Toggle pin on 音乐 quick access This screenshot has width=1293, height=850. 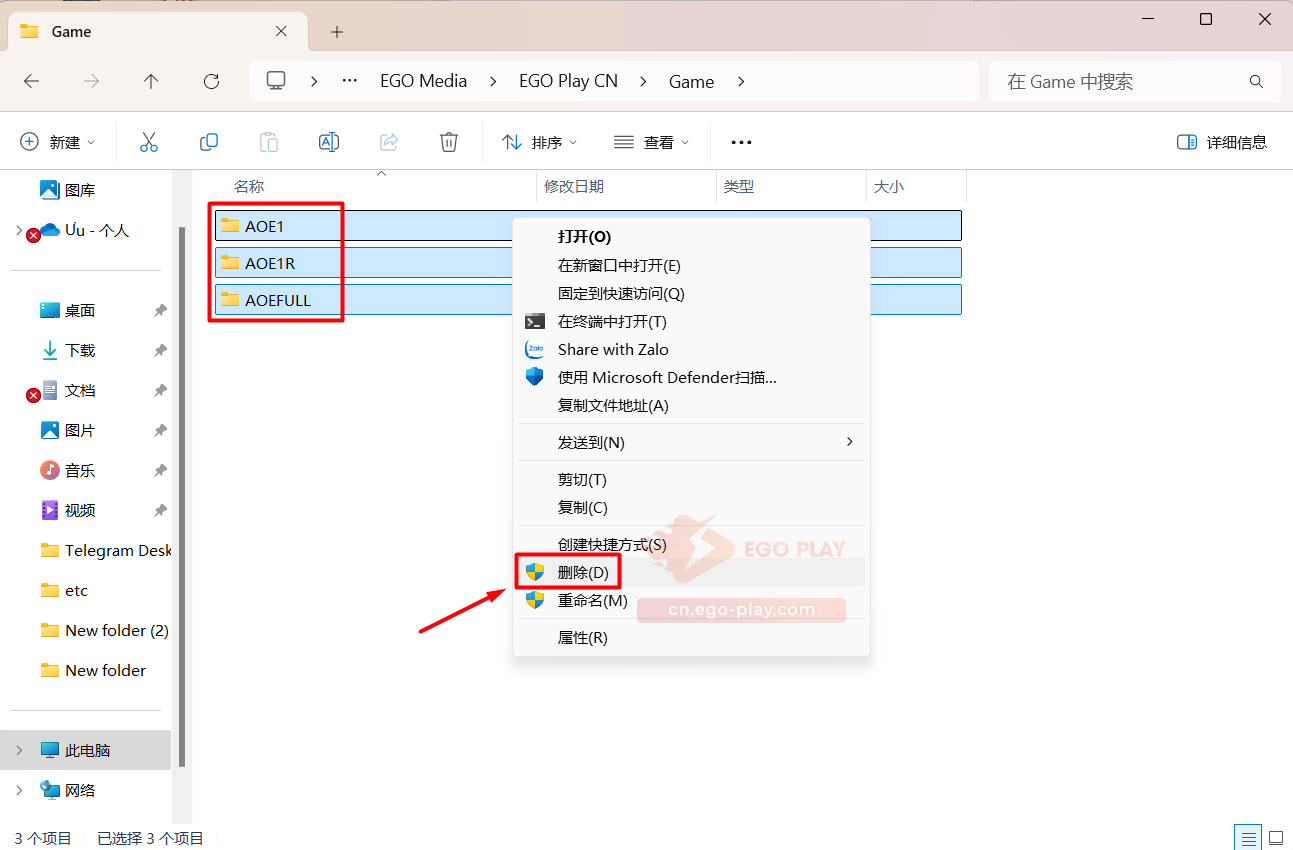click(x=160, y=471)
